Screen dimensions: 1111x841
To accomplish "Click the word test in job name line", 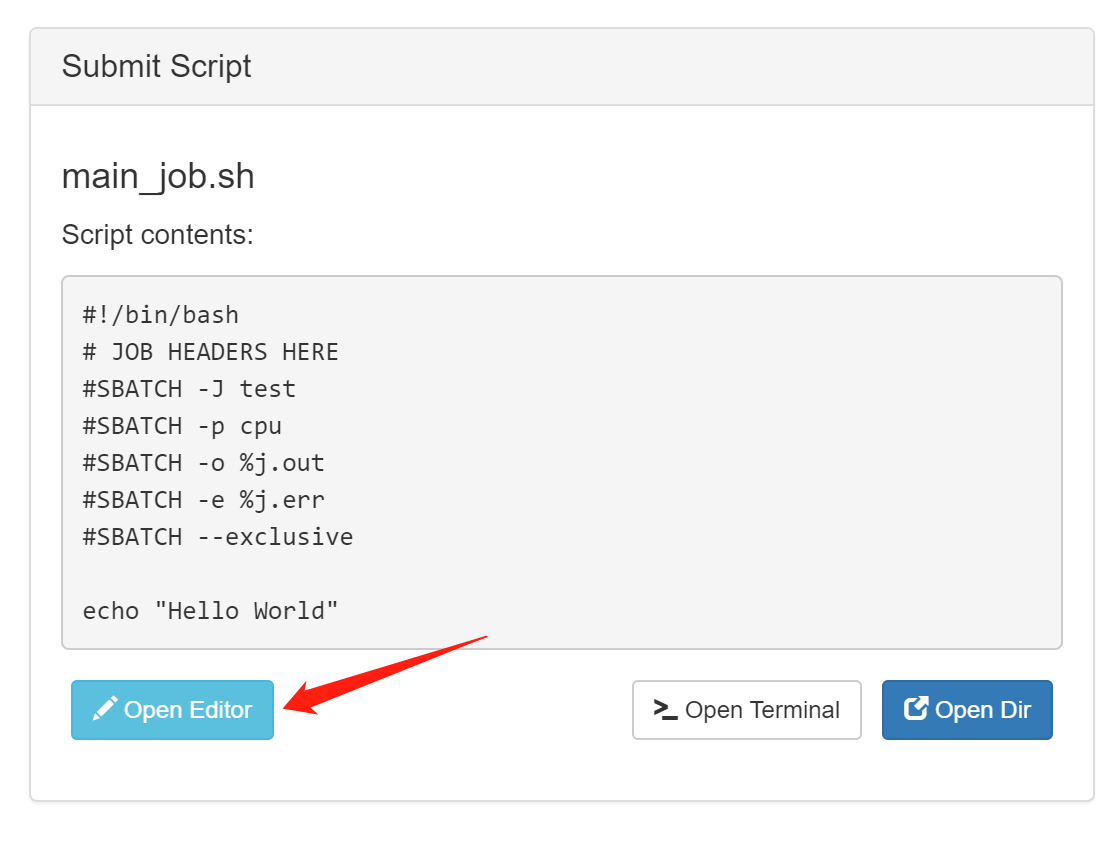I will tap(268, 389).
